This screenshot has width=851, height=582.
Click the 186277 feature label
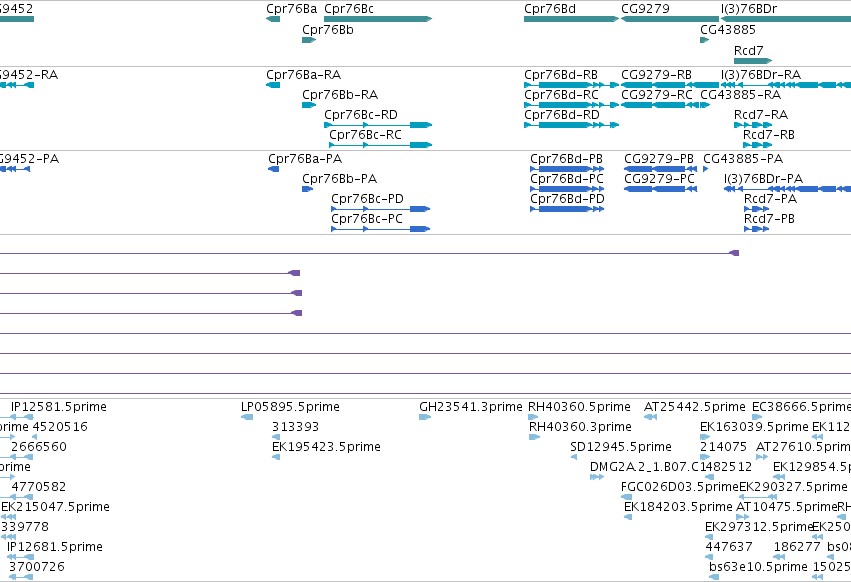pos(797,547)
